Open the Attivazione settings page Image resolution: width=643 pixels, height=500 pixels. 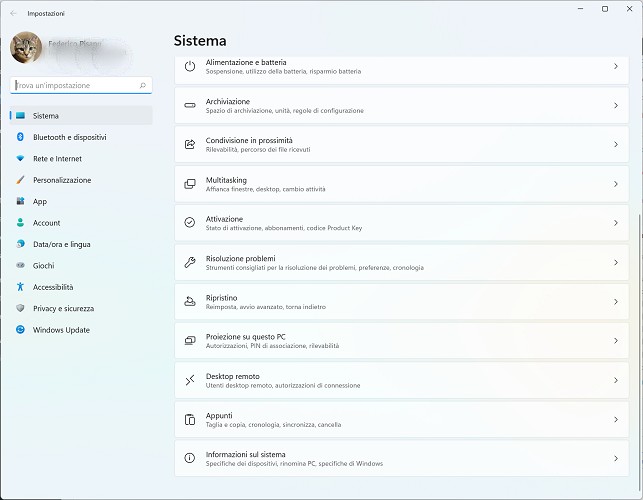tap(400, 223)
